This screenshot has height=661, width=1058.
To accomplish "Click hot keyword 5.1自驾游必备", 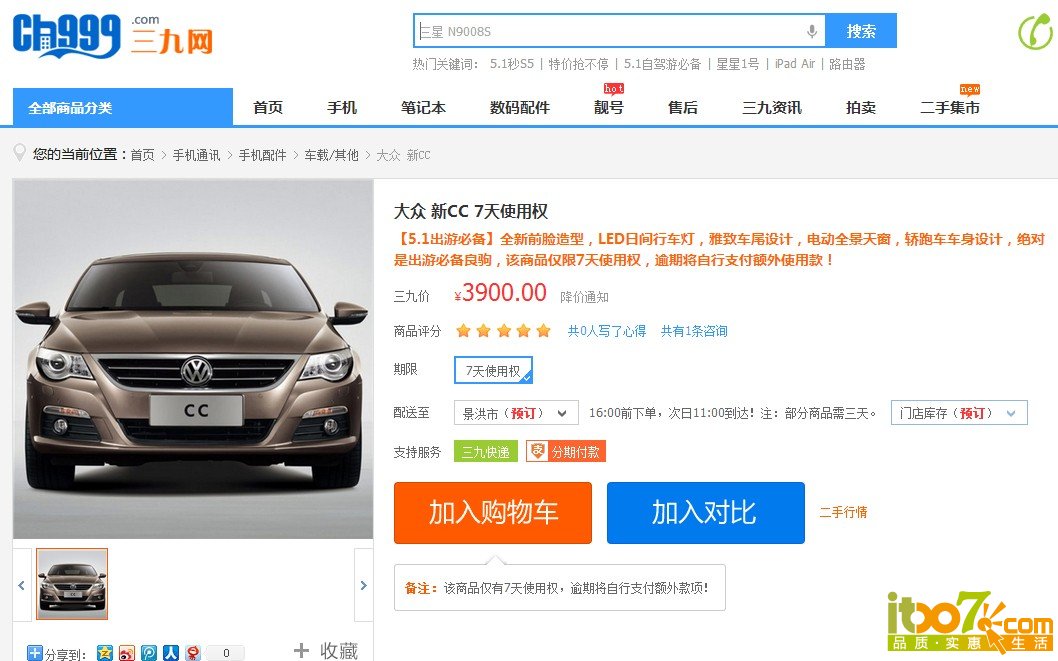I will 663,64.
